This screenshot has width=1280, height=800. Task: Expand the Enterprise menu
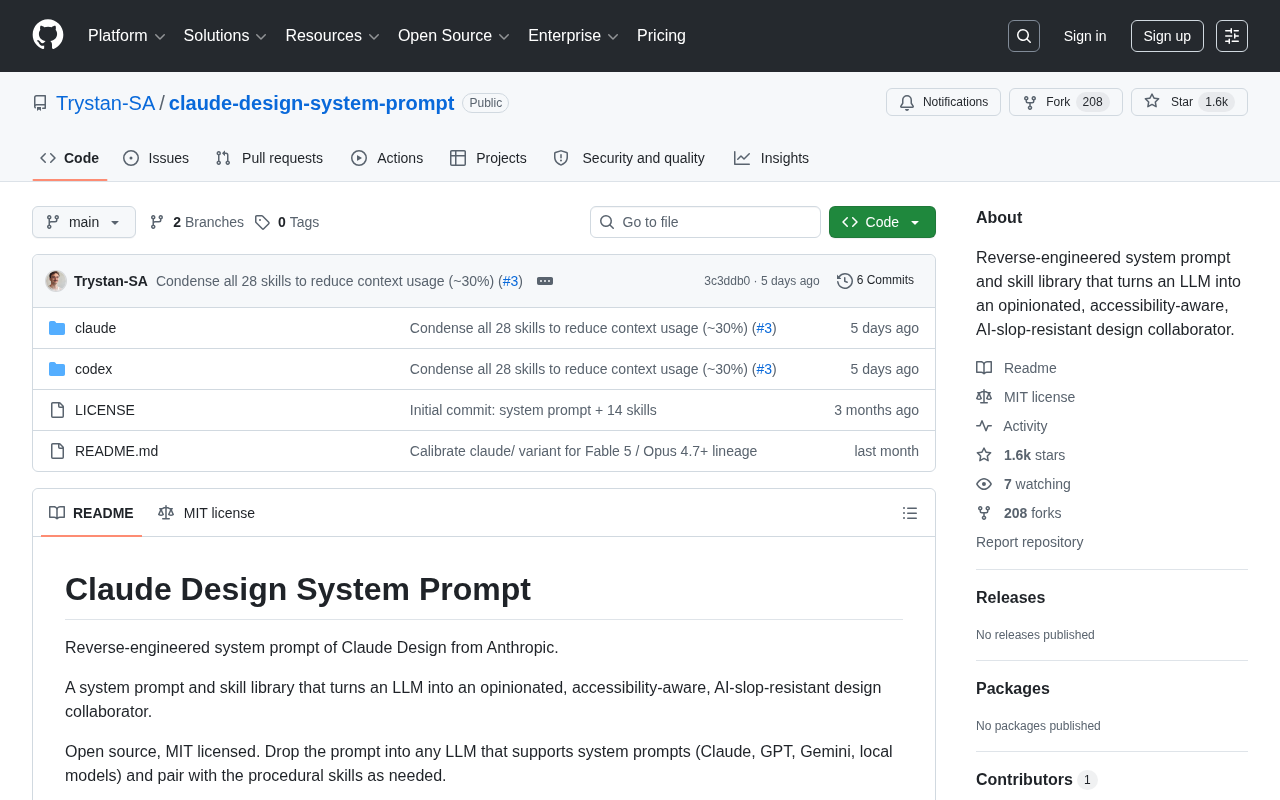573,36
